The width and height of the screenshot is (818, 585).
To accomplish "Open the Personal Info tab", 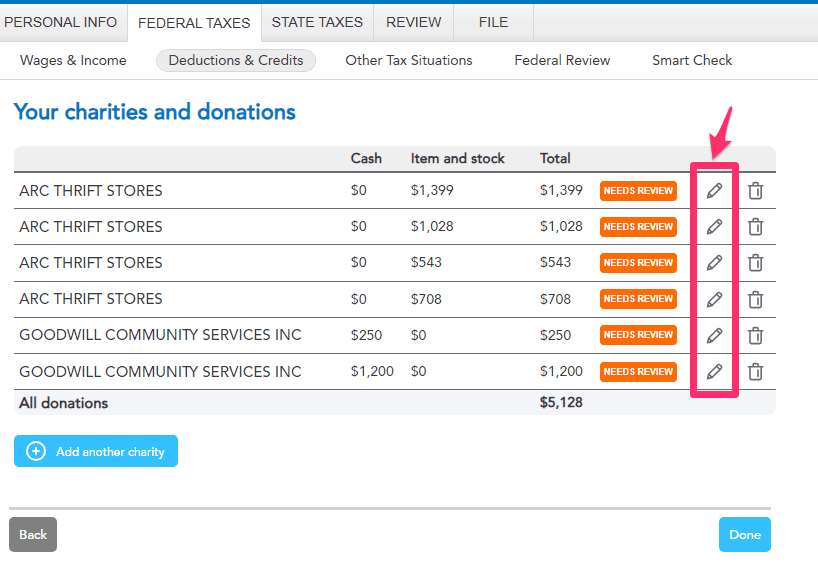I will click(61, 22).
